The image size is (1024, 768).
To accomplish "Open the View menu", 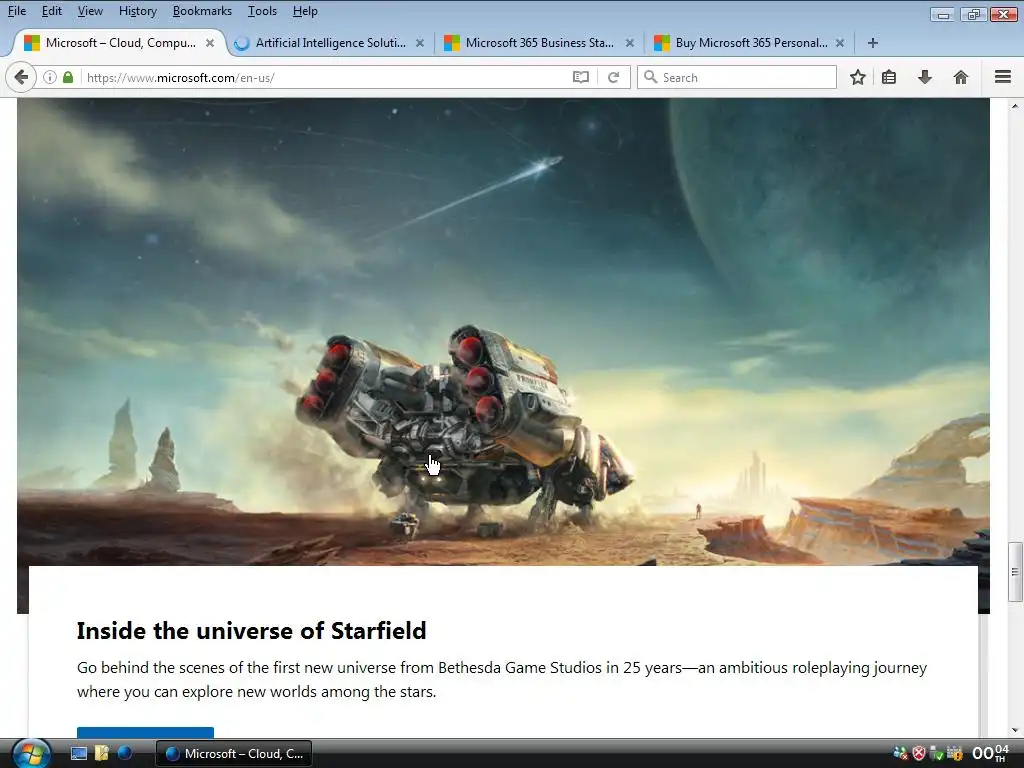I will 90,11.
